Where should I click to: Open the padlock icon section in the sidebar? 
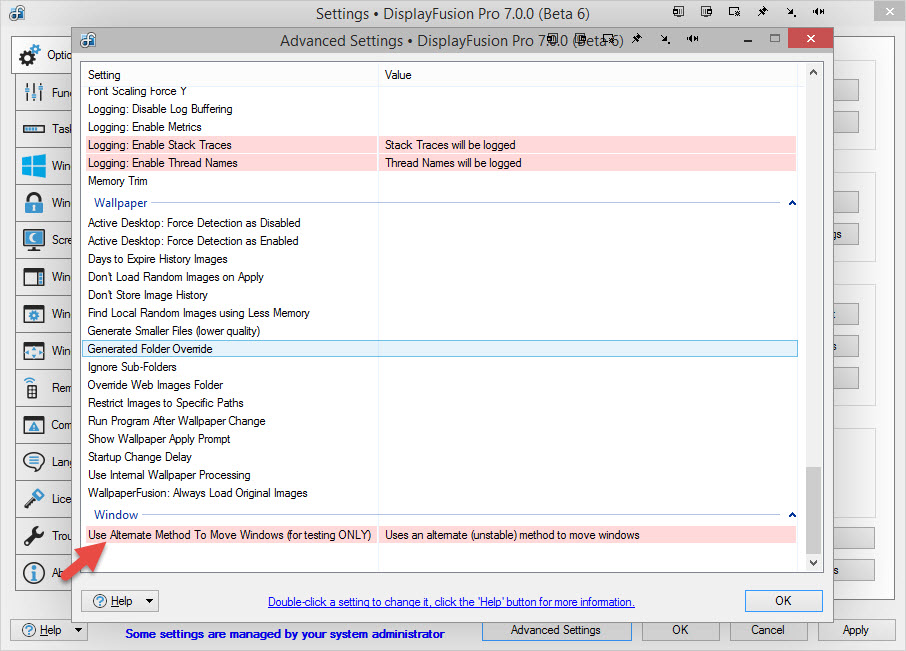[34, 203]
